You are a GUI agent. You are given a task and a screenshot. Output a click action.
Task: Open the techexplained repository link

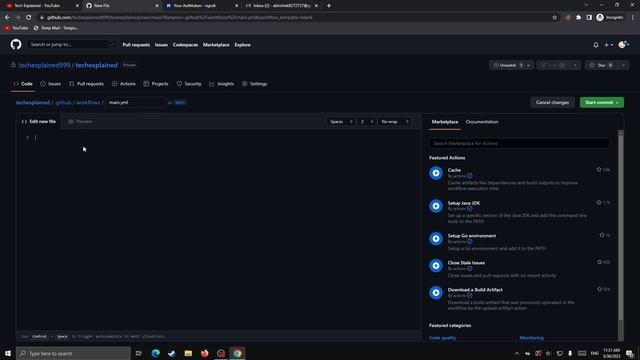pyautogui.click(x=96, y=65)
